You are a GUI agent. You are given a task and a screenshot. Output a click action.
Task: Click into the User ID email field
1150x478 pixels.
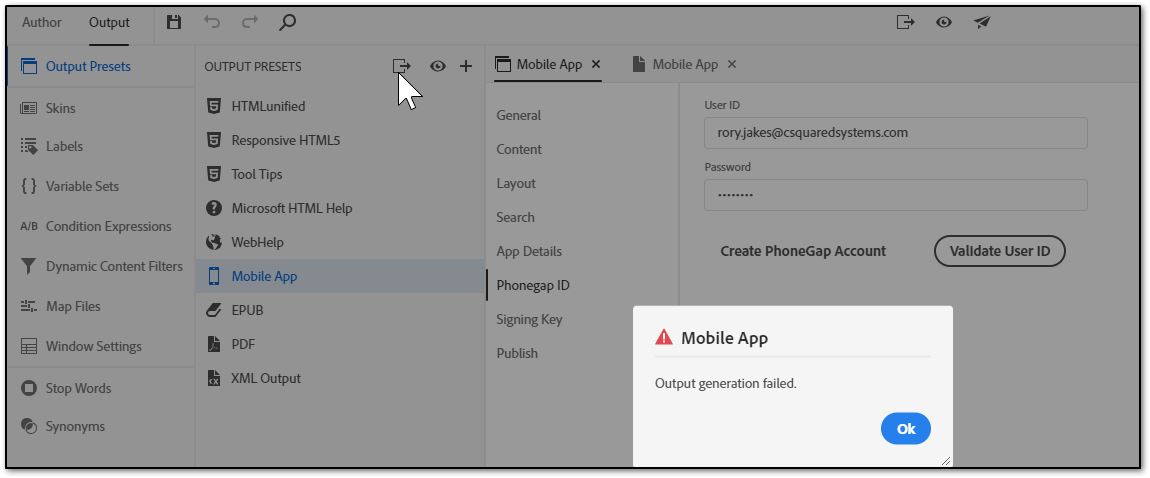coord(896,133)
